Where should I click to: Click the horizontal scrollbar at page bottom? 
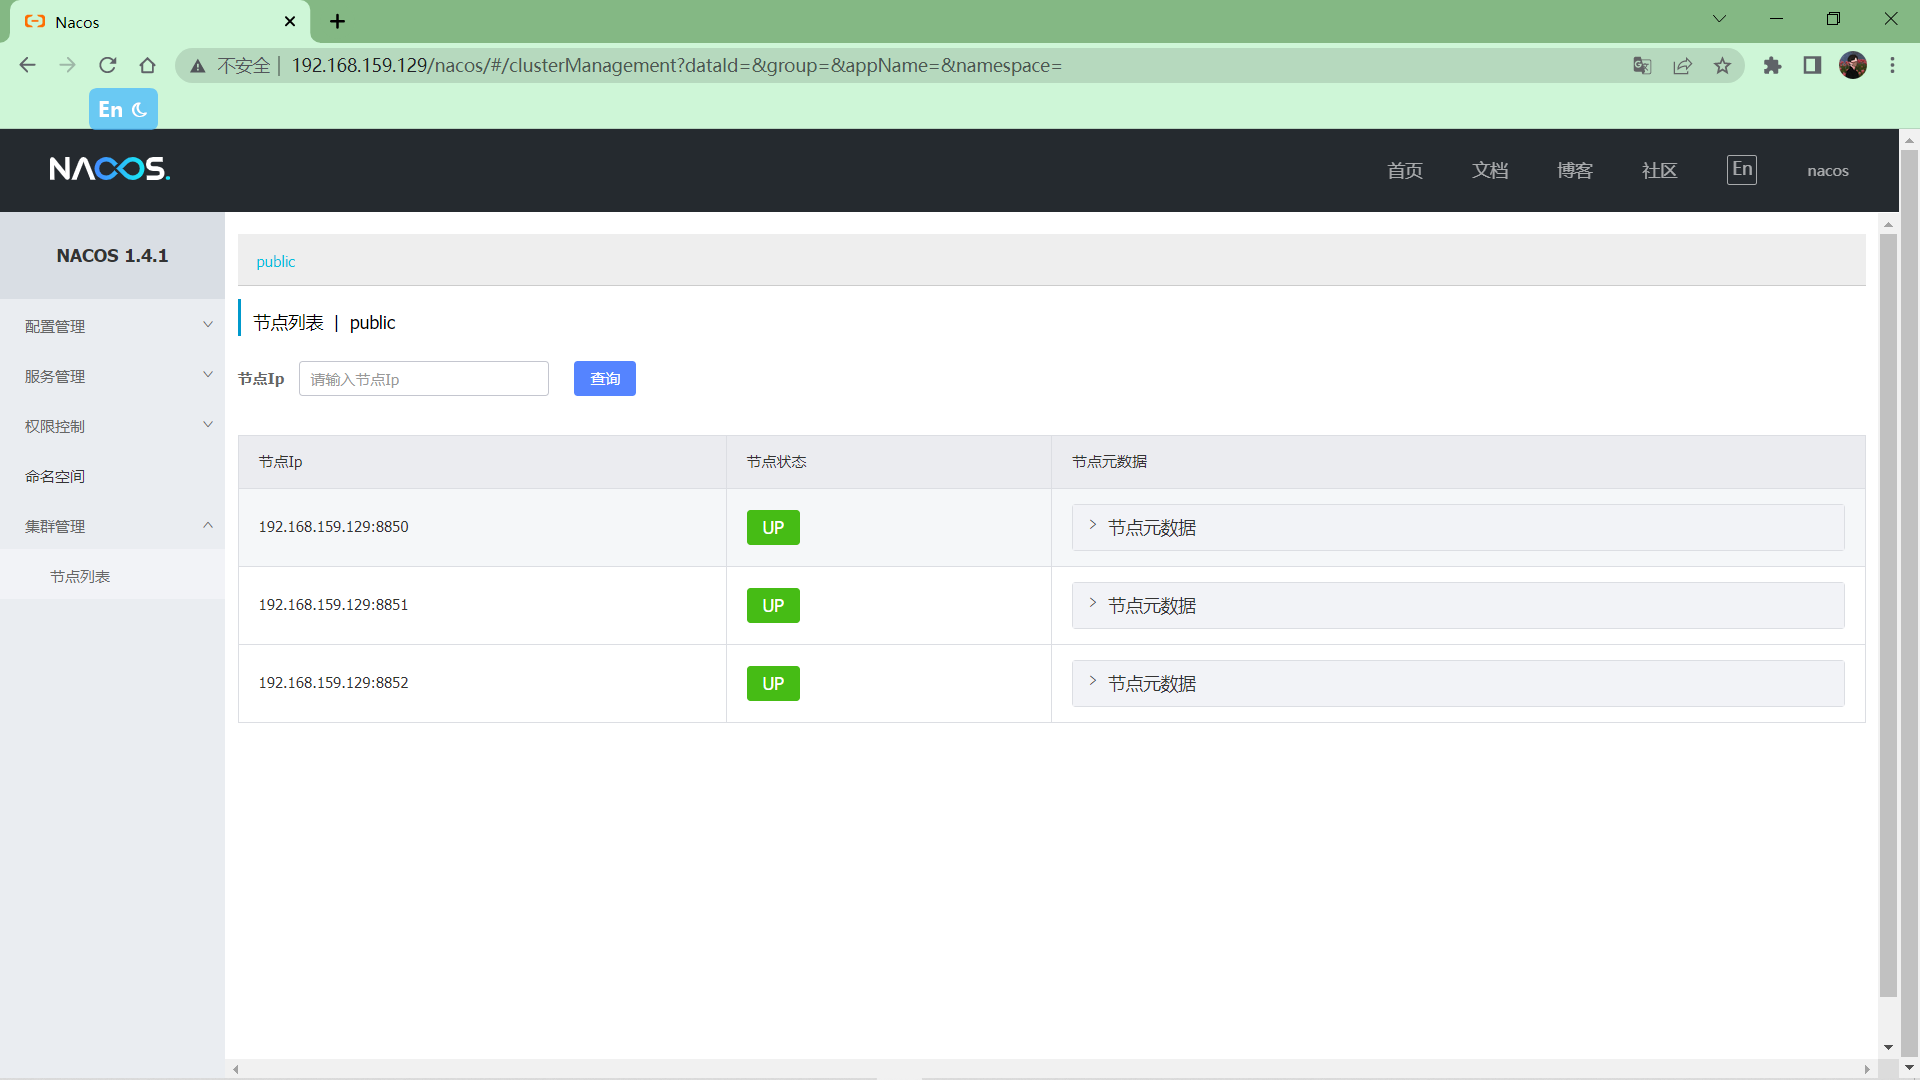pos(1050,1069)
